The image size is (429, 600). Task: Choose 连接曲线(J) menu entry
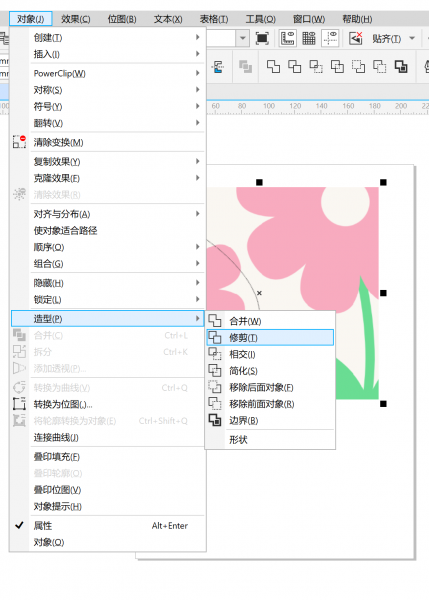pyautogui.click(x=108, y=437)
